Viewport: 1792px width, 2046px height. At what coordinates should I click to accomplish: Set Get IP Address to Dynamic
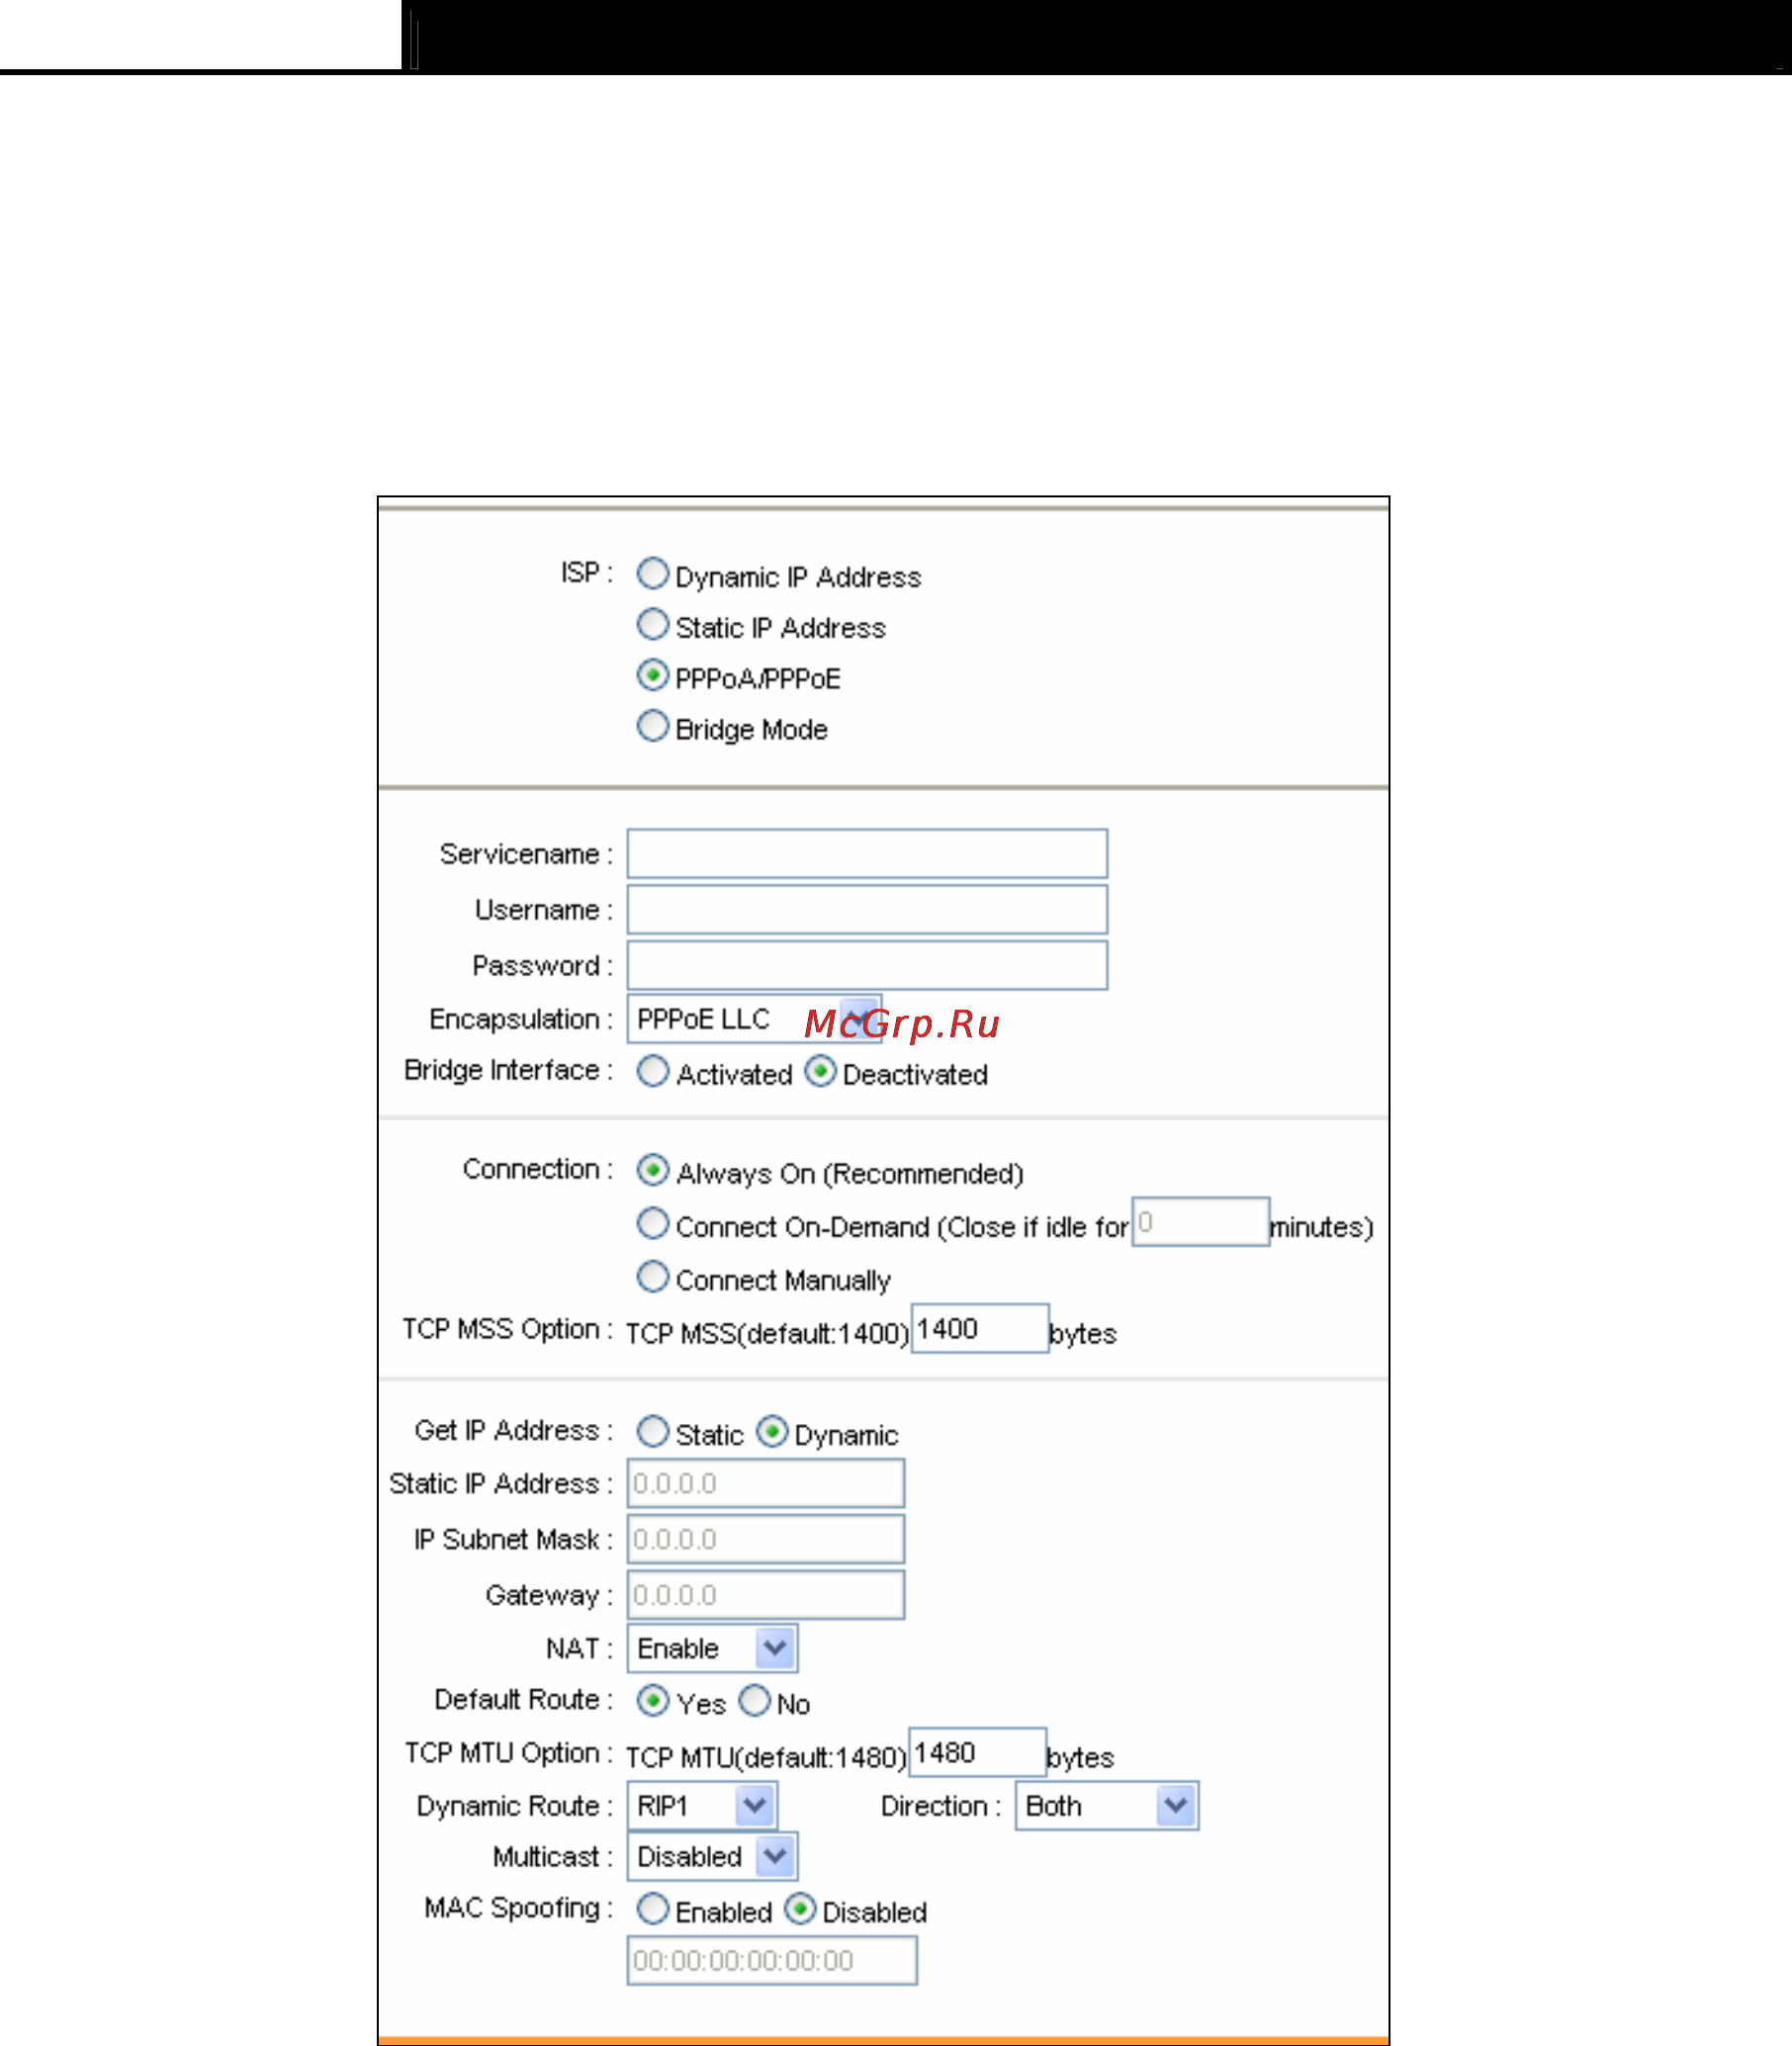[x=771, y=1431]
